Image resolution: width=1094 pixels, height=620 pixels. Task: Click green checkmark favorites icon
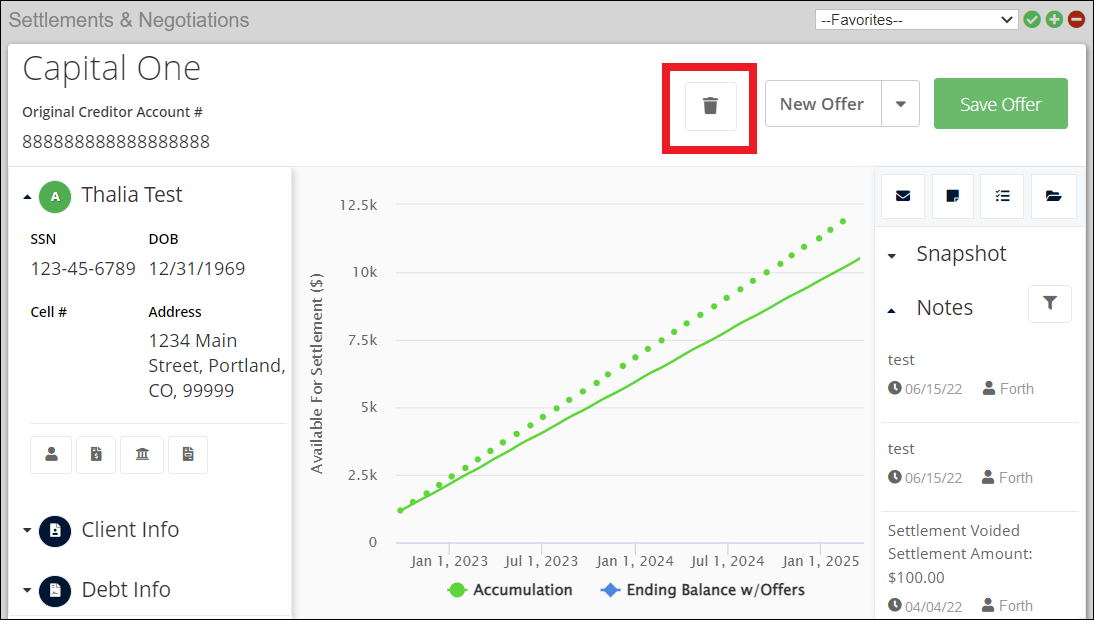(1032, 20)
